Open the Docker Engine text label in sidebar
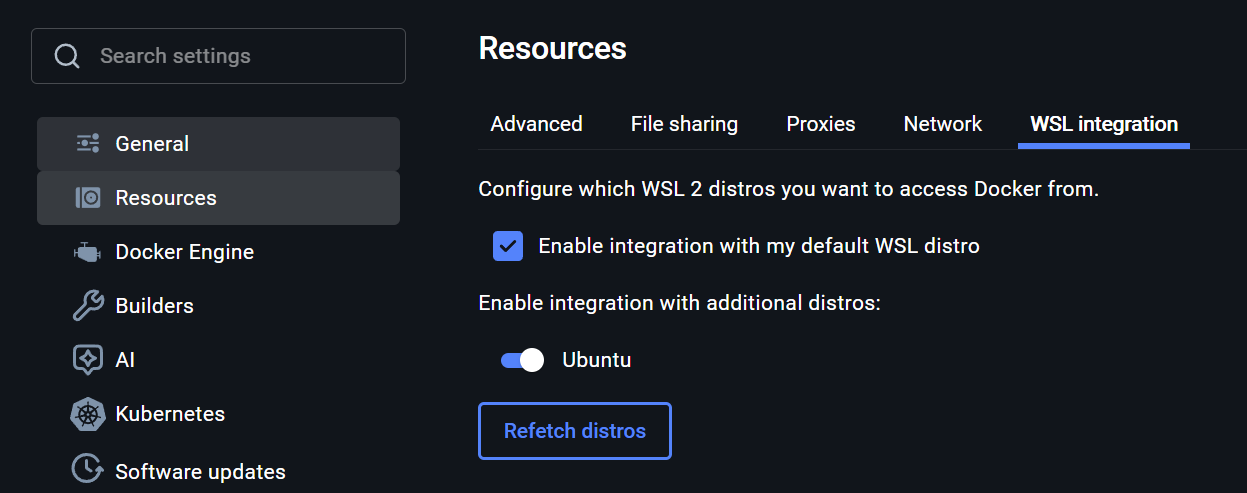The image size is (1247, 493). click(x=184, y=252)
